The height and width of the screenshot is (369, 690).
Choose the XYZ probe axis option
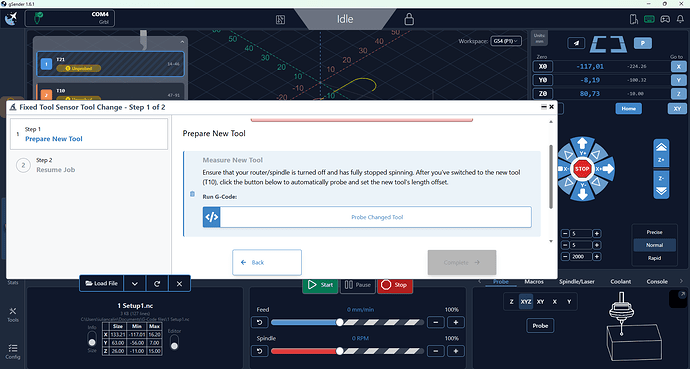pyautogui.click(x=526, y=302)
